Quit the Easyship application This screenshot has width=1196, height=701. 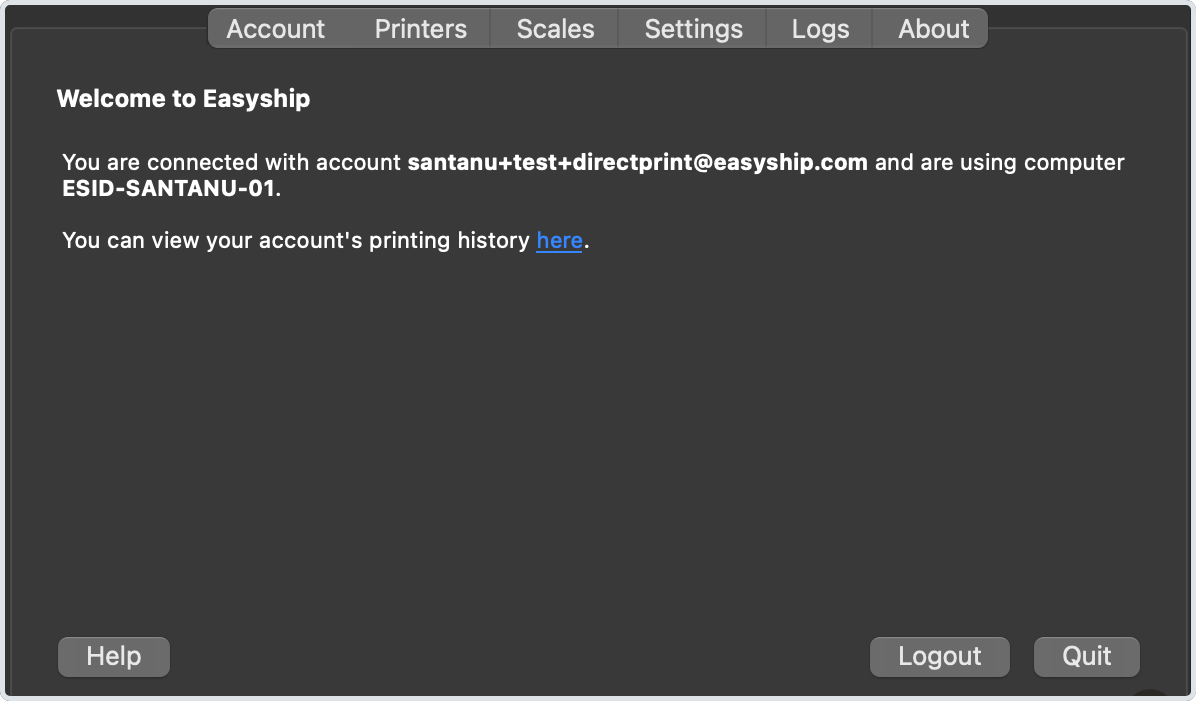click(x=1086, y=657)
